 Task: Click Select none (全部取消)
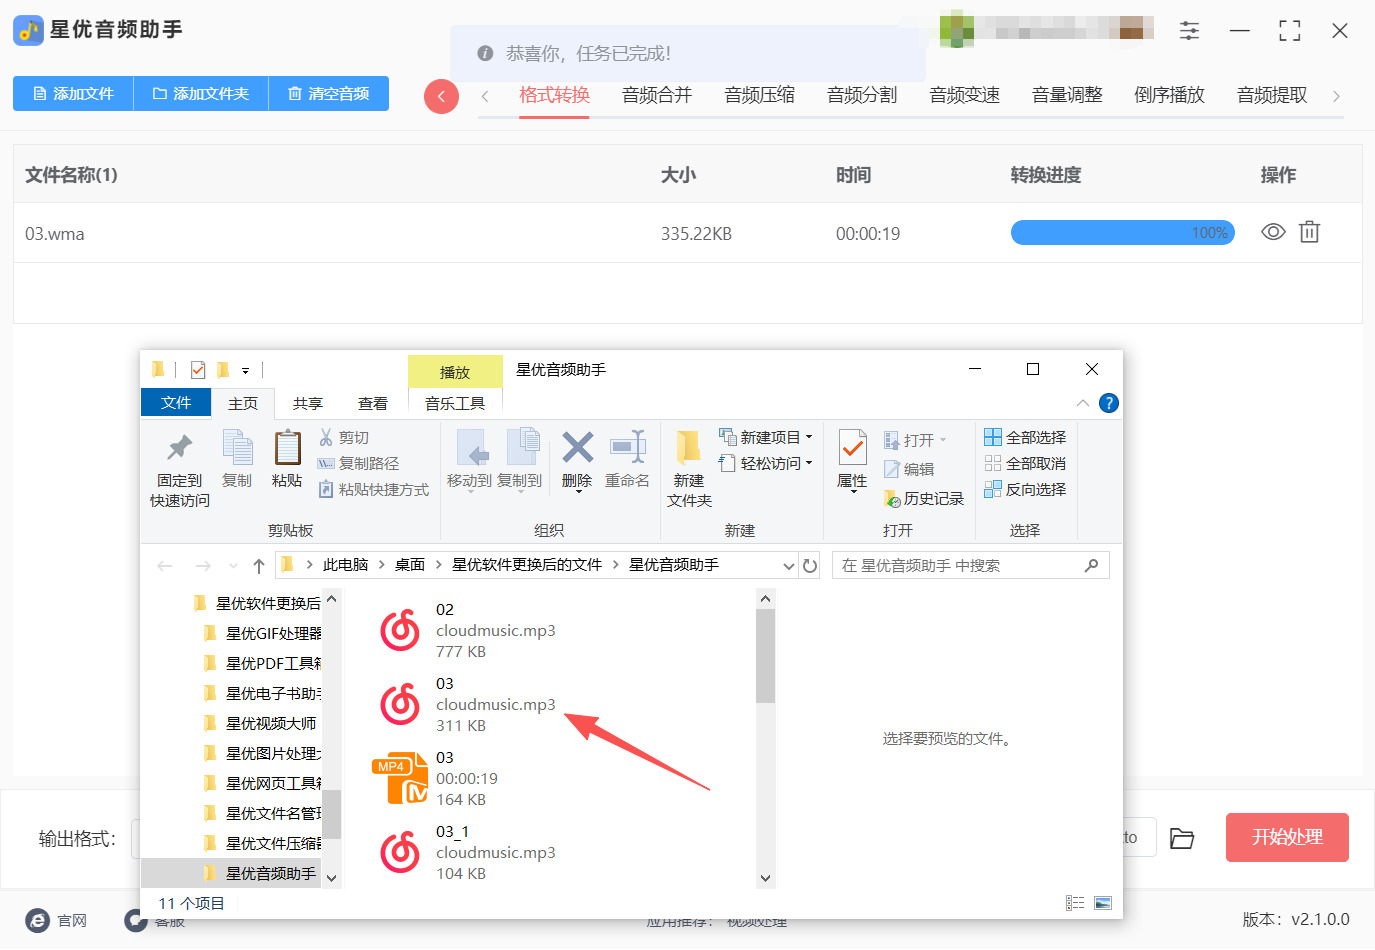[x=1025, y=463]
